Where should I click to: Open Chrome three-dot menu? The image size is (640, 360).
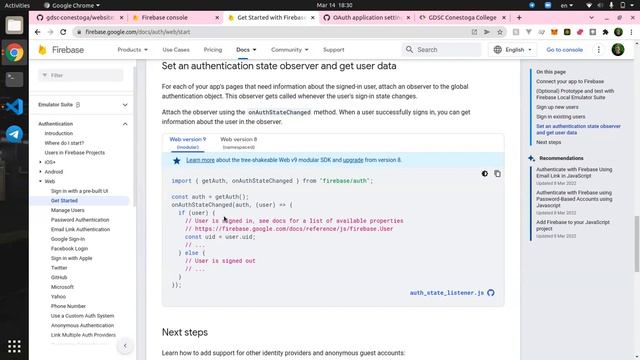[631, 32]
